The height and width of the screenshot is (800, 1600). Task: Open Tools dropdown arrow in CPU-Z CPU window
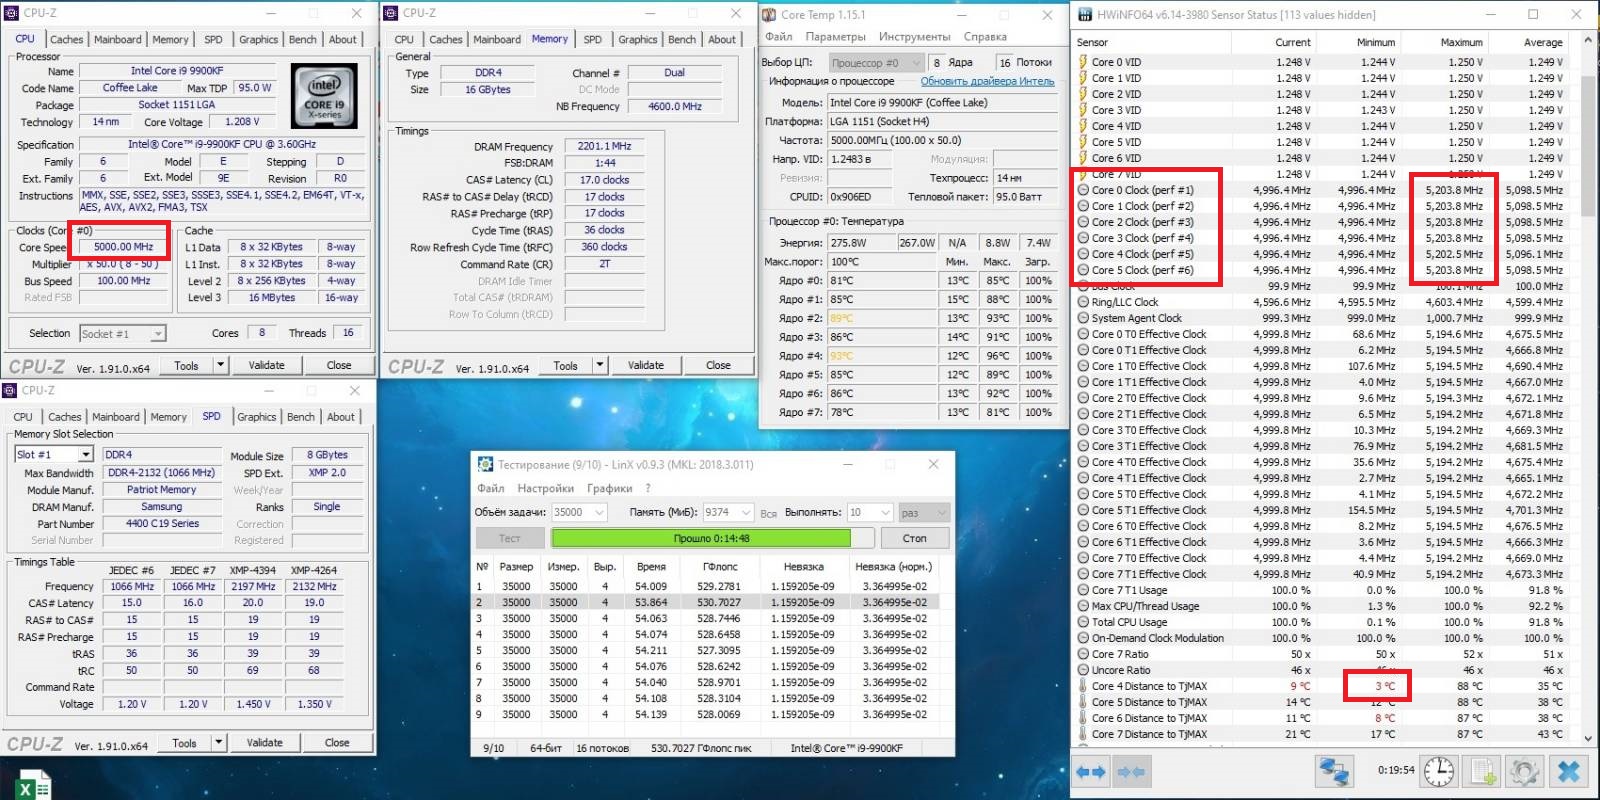tap(220, 365)
